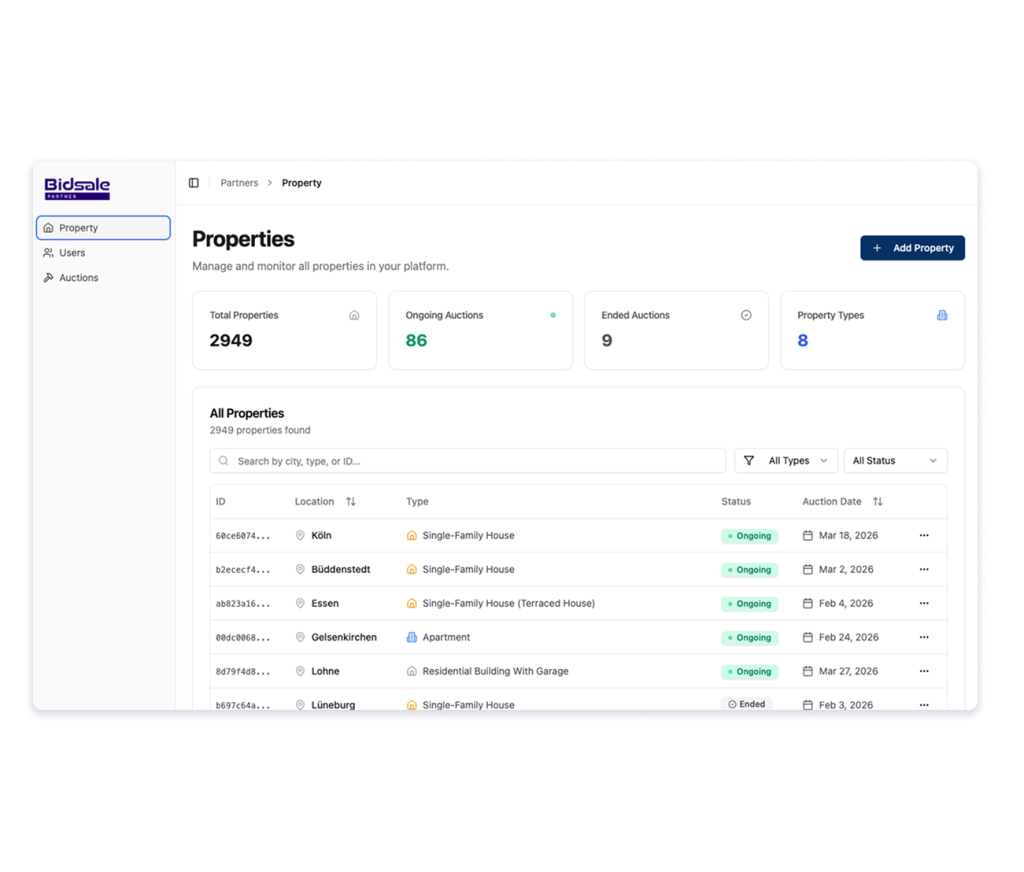Image resolution: width=1024 pixels, height=872 pixels.
Task: Click the Apartment building icon in Gelsenkirchen row
Action: point(412,638)
